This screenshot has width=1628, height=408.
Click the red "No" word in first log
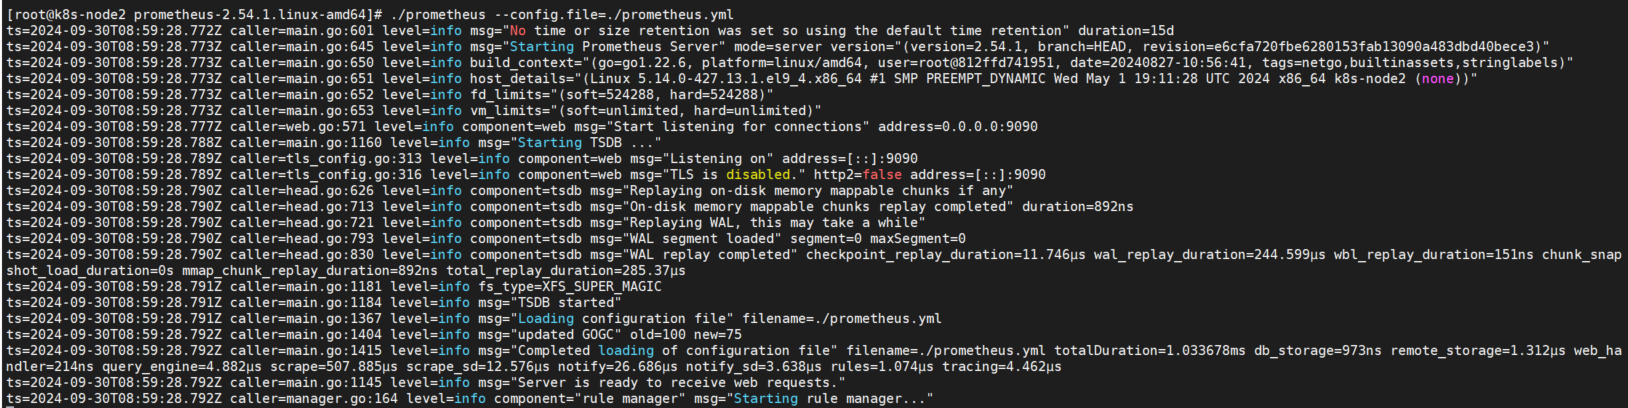coord(517,31)
